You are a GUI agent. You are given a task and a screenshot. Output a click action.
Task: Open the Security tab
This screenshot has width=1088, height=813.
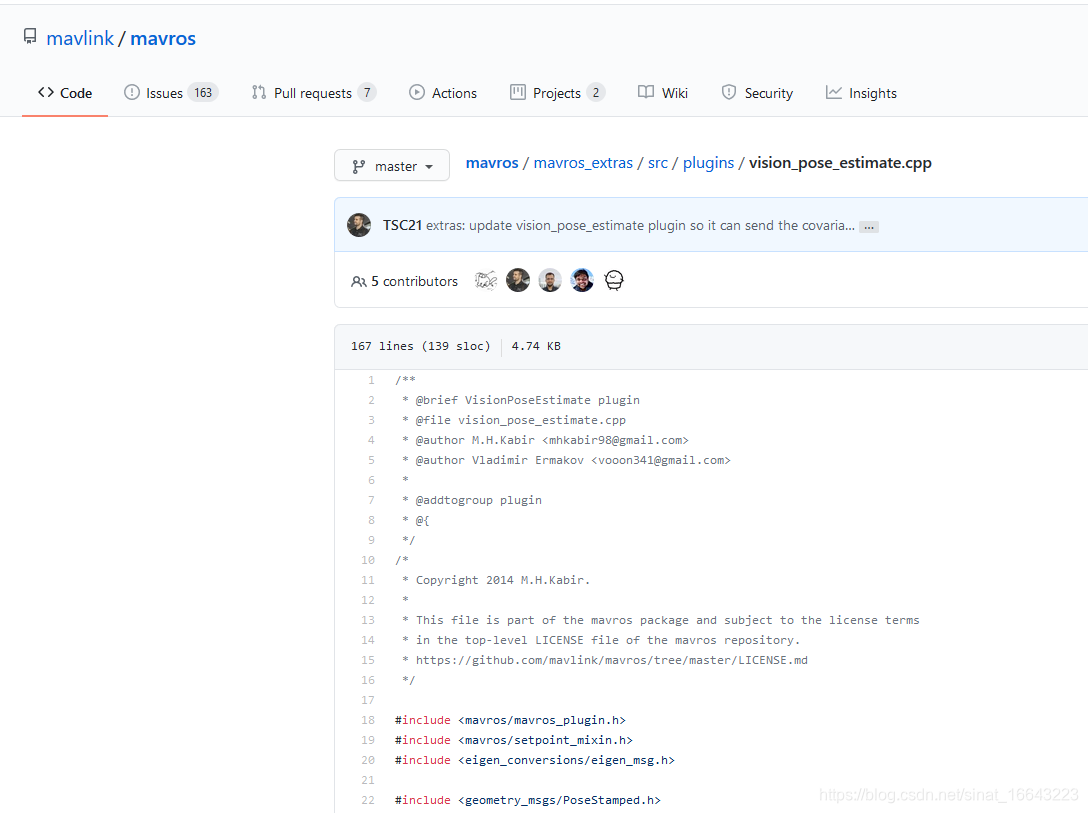pos(757,93)
